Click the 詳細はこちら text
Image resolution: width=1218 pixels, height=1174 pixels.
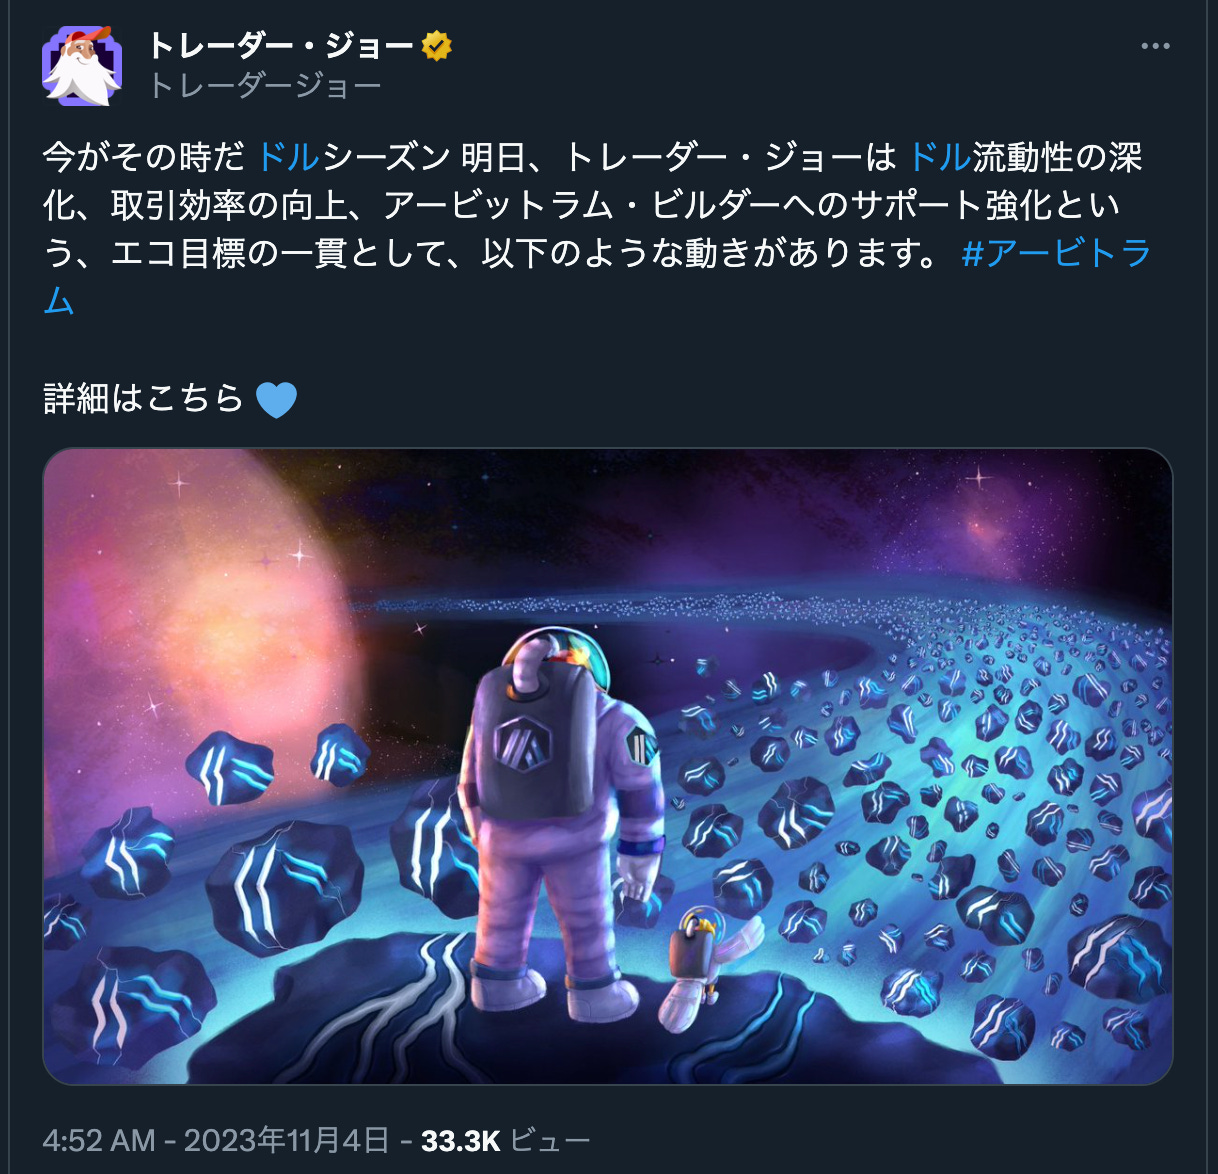click(x=144, y=400)
